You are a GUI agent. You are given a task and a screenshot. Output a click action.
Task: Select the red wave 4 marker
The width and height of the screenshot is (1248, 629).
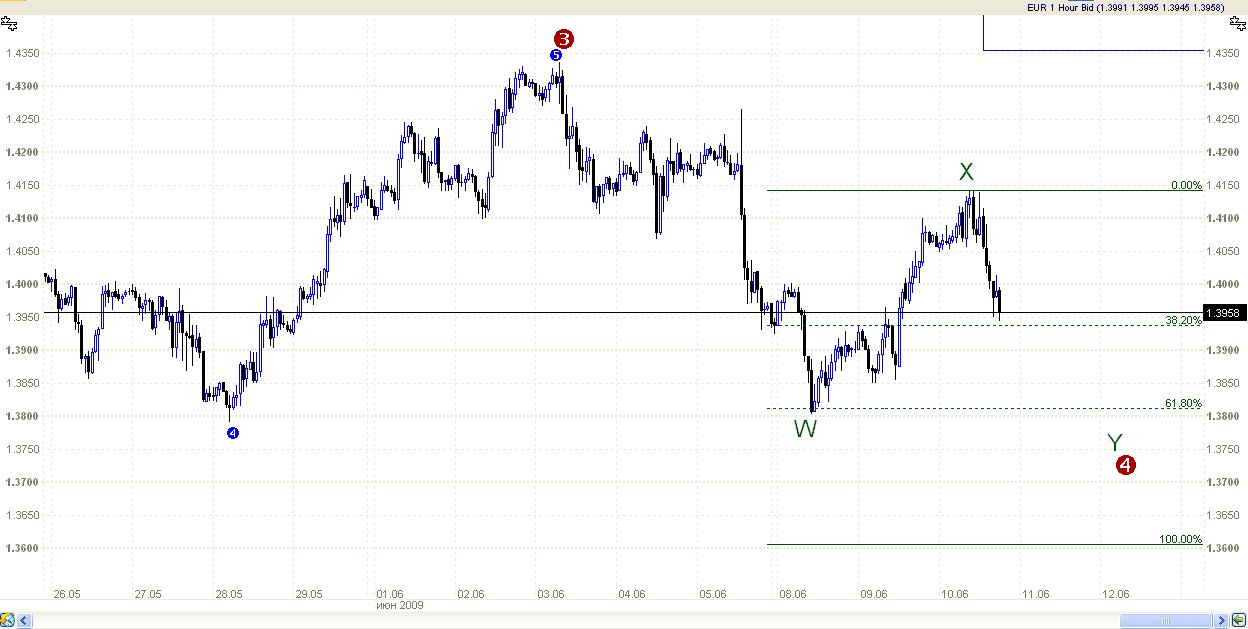coord(1125,465)
